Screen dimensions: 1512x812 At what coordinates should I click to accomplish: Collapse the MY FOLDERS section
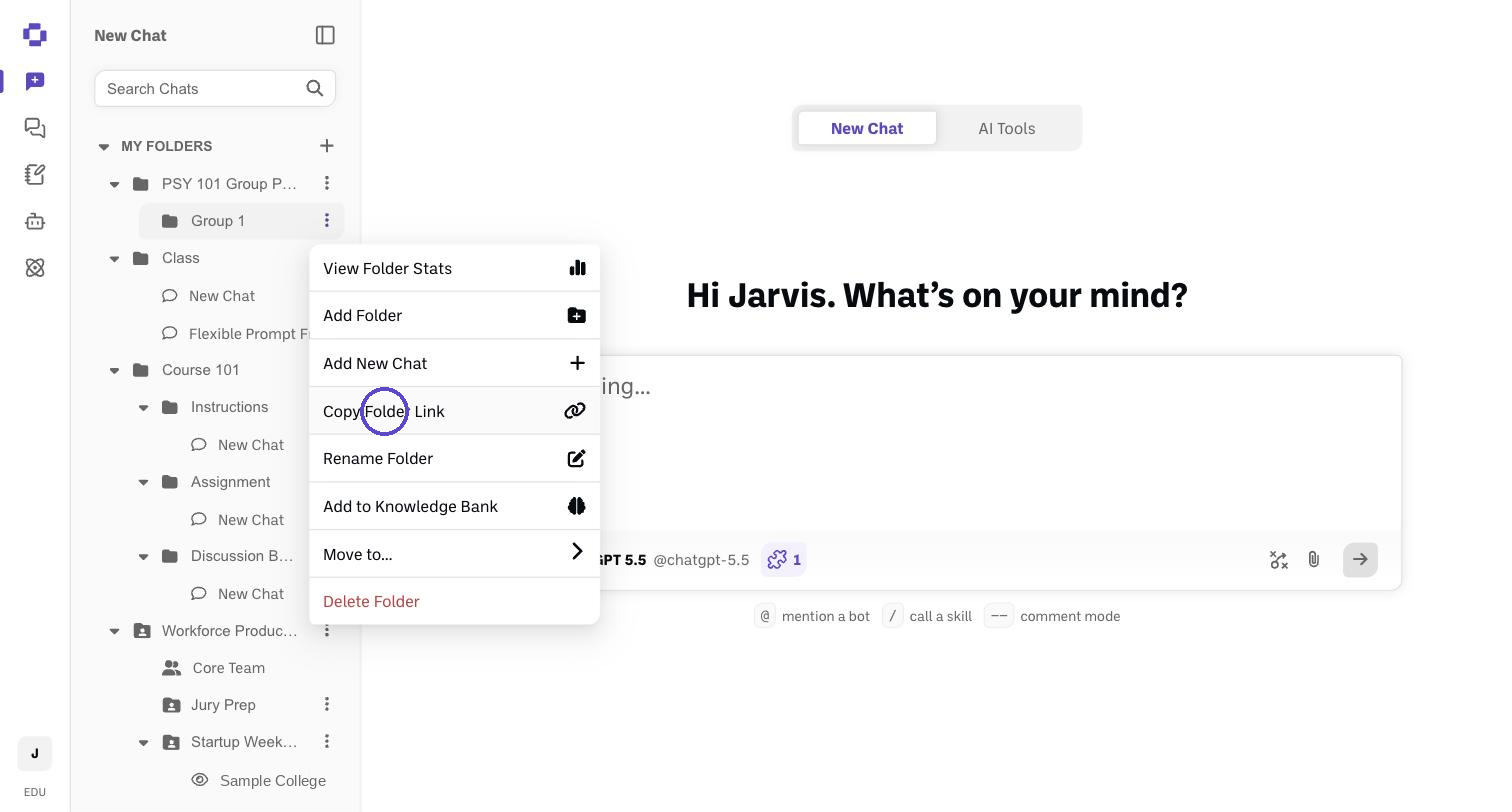point(103,146)
